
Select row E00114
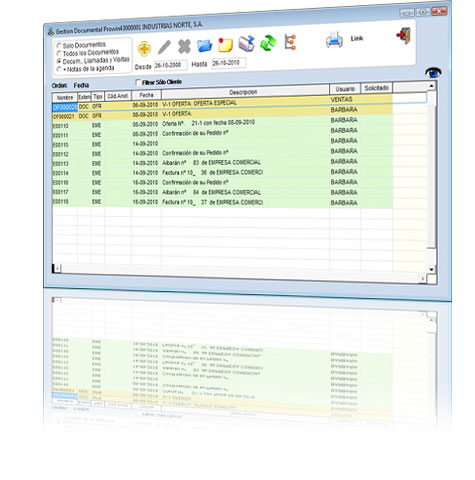222,173
